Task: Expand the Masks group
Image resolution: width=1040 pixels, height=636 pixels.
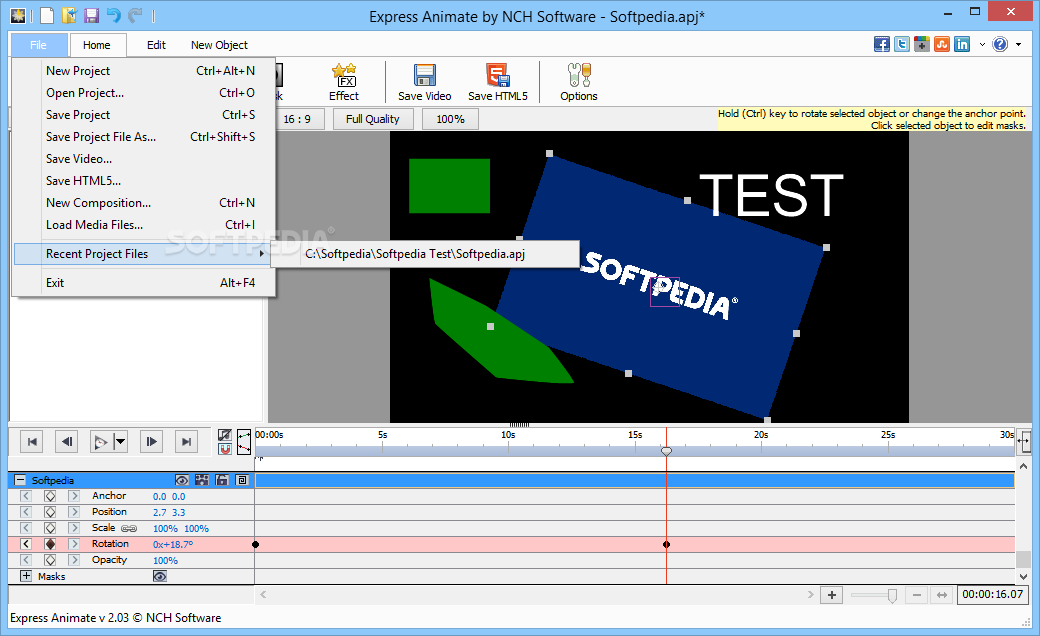Action: (x=26, y=576)
